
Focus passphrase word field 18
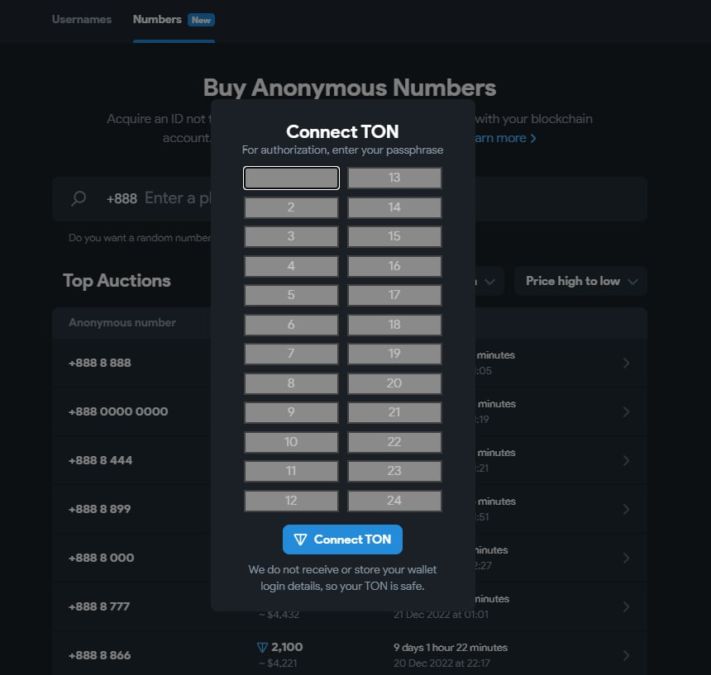[394, 325]
